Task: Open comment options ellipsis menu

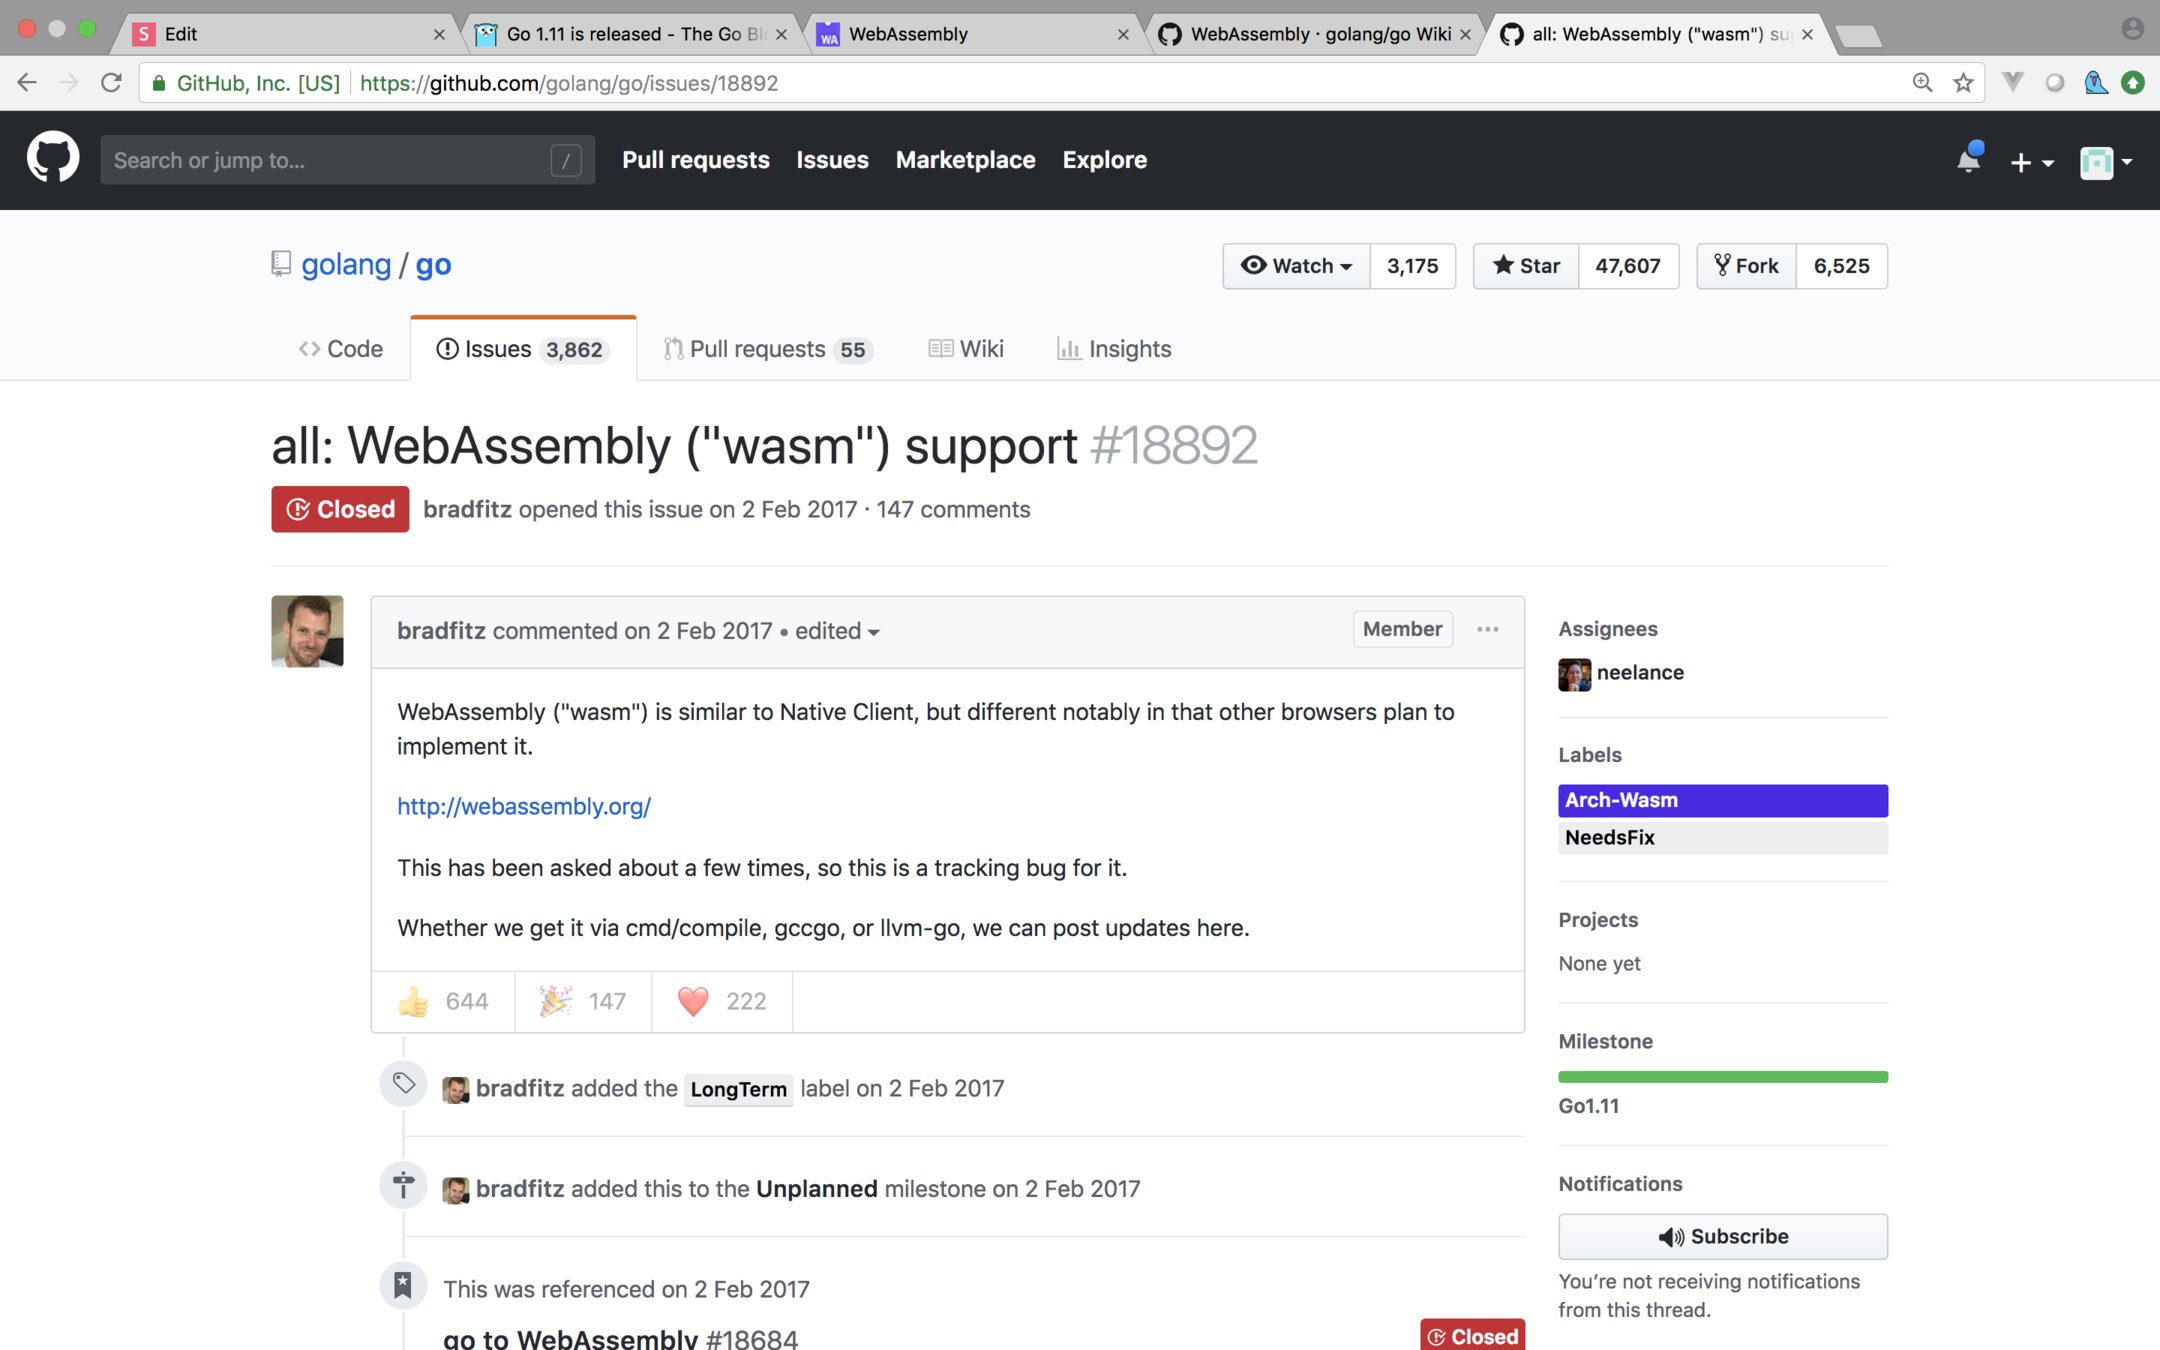Action: pos(1487,629)
